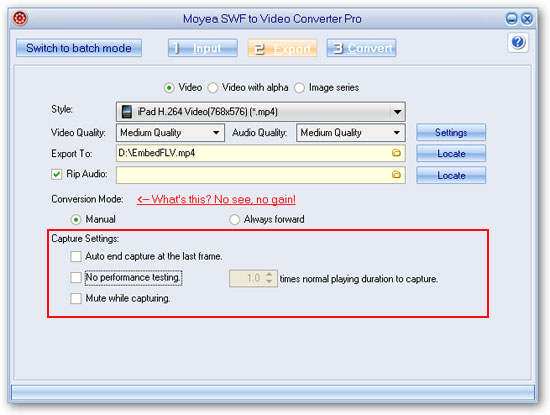Select the Video radio button
Image resolution: width=550 pixels, height=415 pixels.
(x=169, y=88)
